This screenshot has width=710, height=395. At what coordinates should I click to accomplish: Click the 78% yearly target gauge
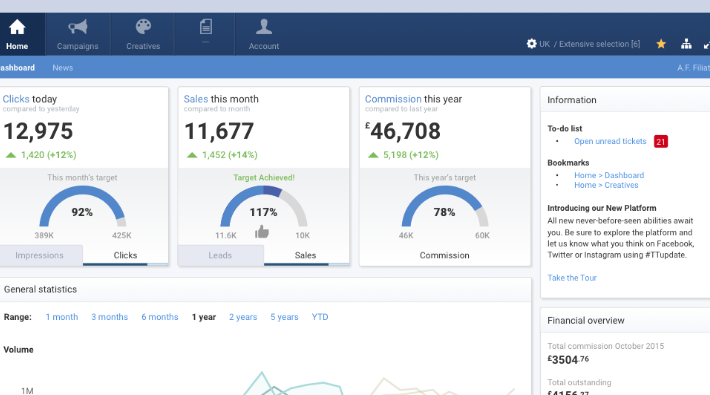[x=445, y=207]
